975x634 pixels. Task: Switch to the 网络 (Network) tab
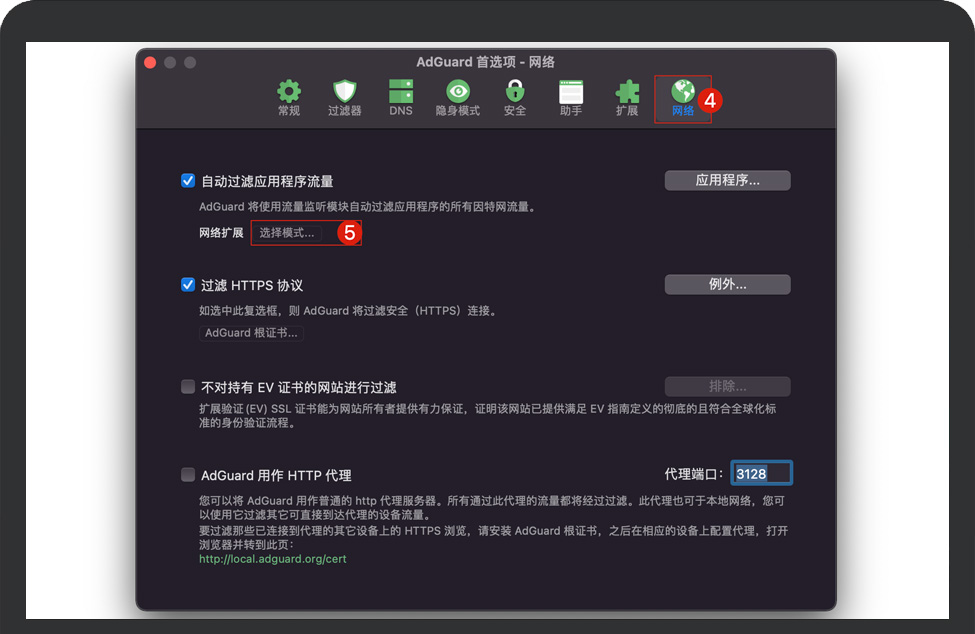tap(683, 97)
